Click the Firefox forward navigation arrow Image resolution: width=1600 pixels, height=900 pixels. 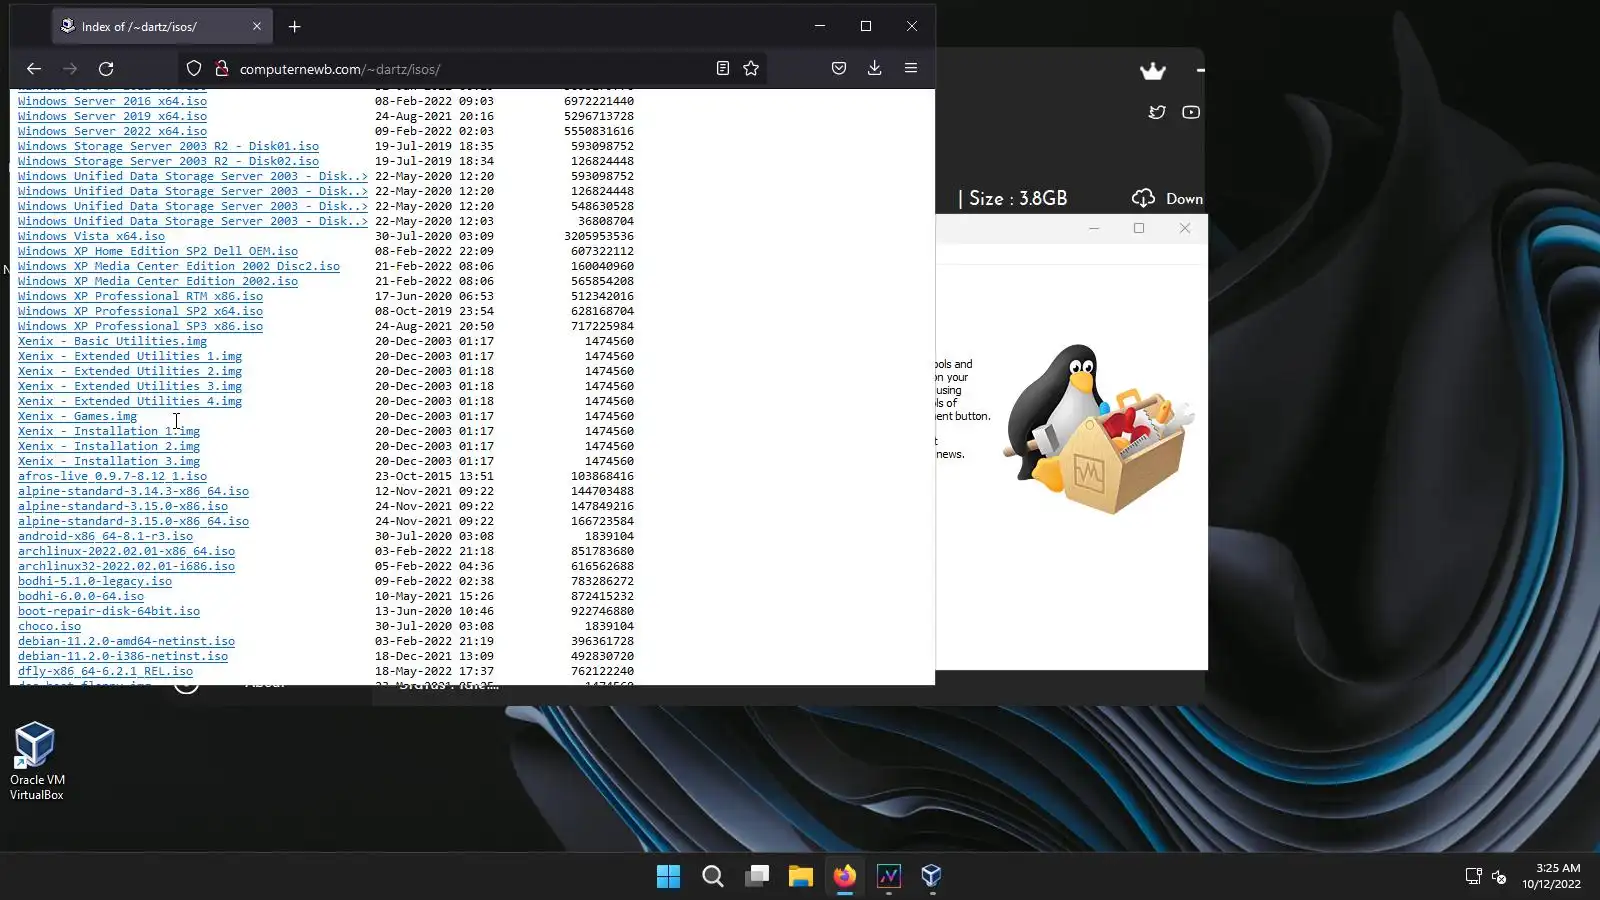click(70, 68)
